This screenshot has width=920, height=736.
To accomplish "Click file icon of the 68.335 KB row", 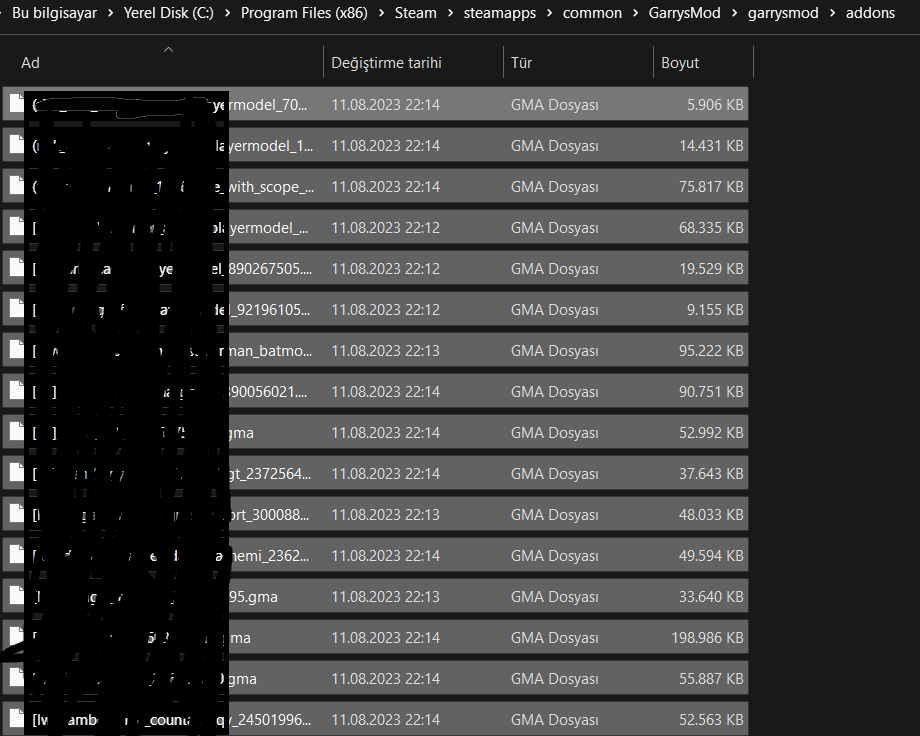I will pyautogui.click(x=16, y=227).
